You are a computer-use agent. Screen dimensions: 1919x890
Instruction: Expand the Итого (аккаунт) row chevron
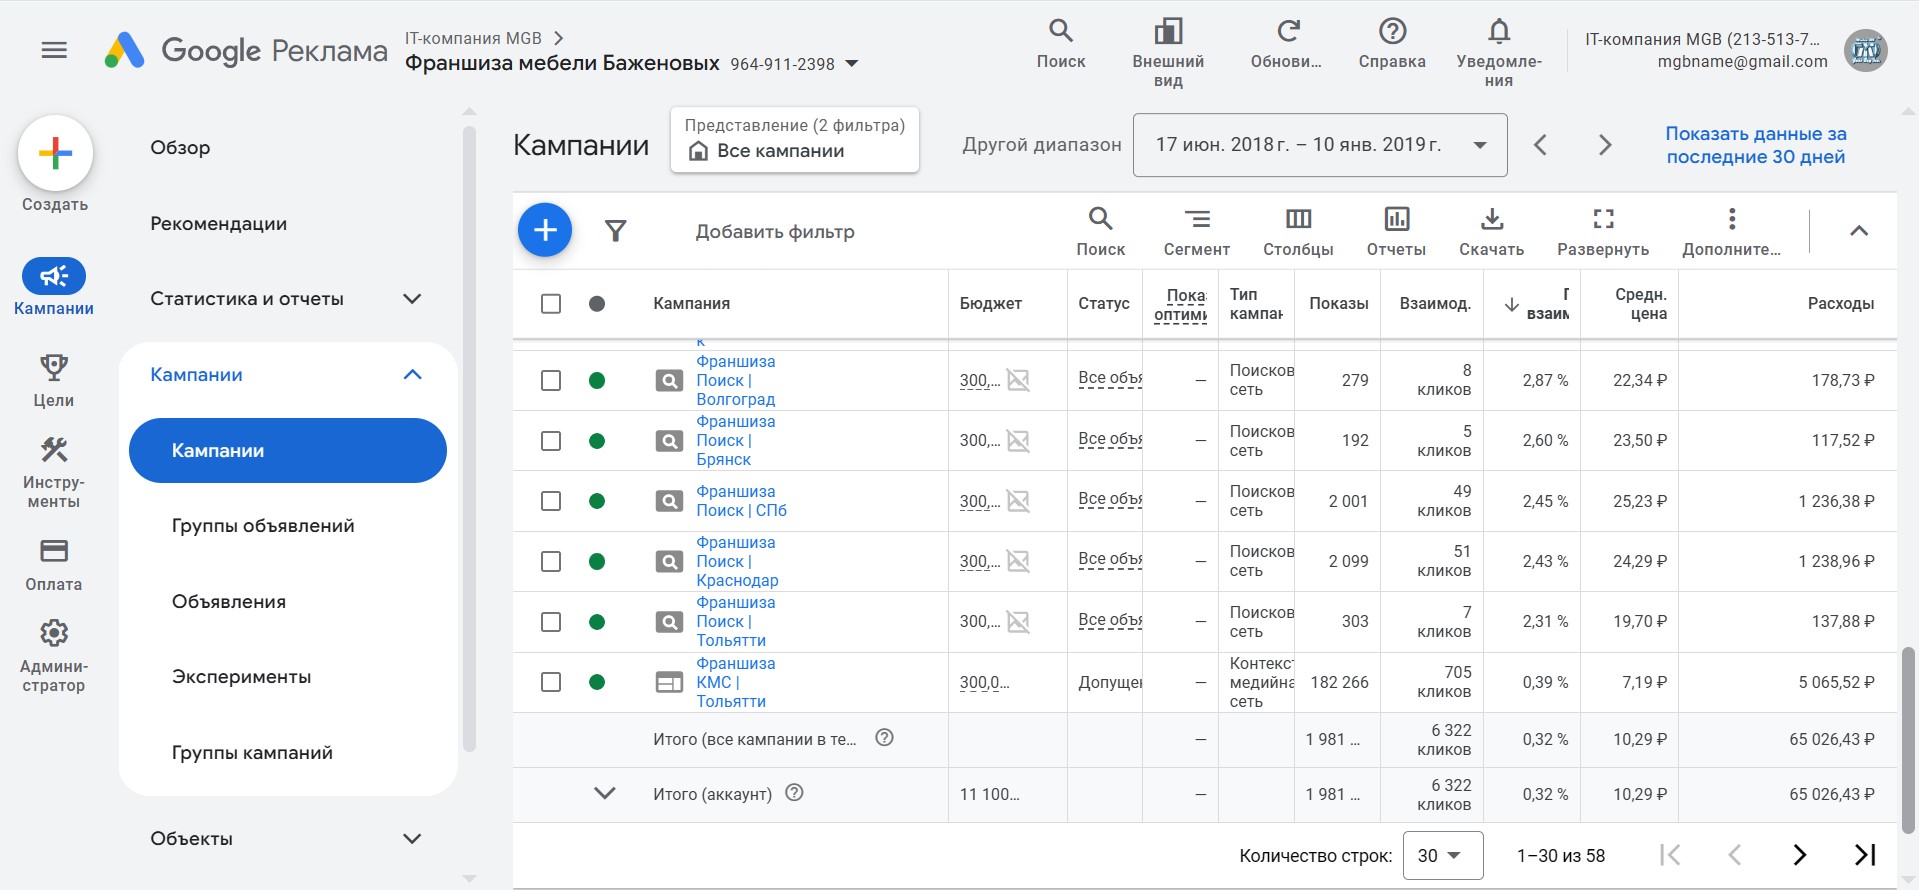(605, 793)
